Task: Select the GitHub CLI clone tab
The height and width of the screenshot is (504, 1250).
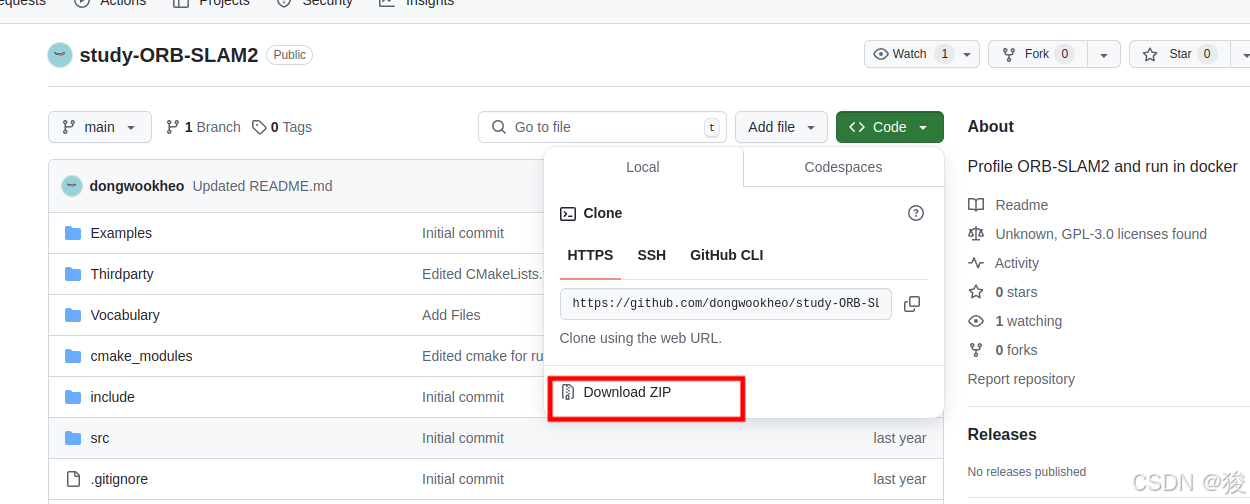Action: click(727, 255)
